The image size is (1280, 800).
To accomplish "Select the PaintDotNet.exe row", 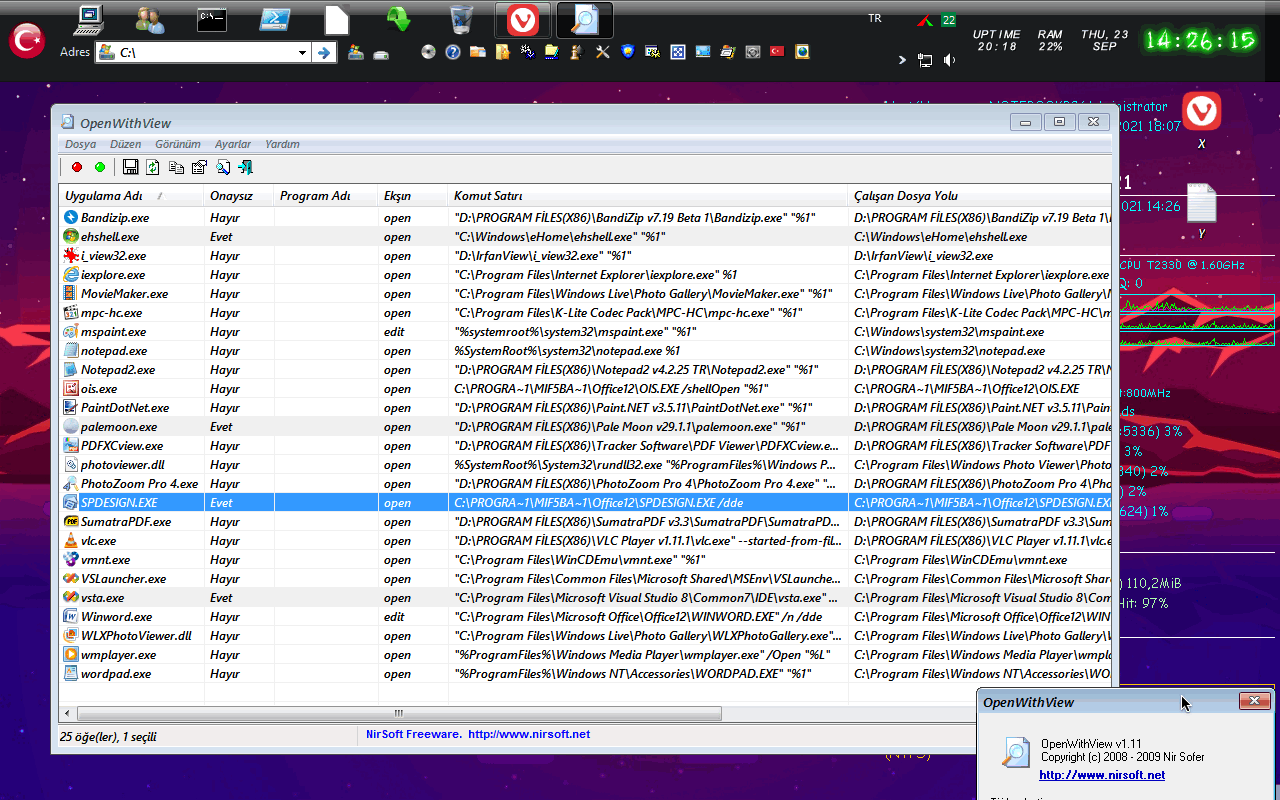I will [x=585, y=407].
